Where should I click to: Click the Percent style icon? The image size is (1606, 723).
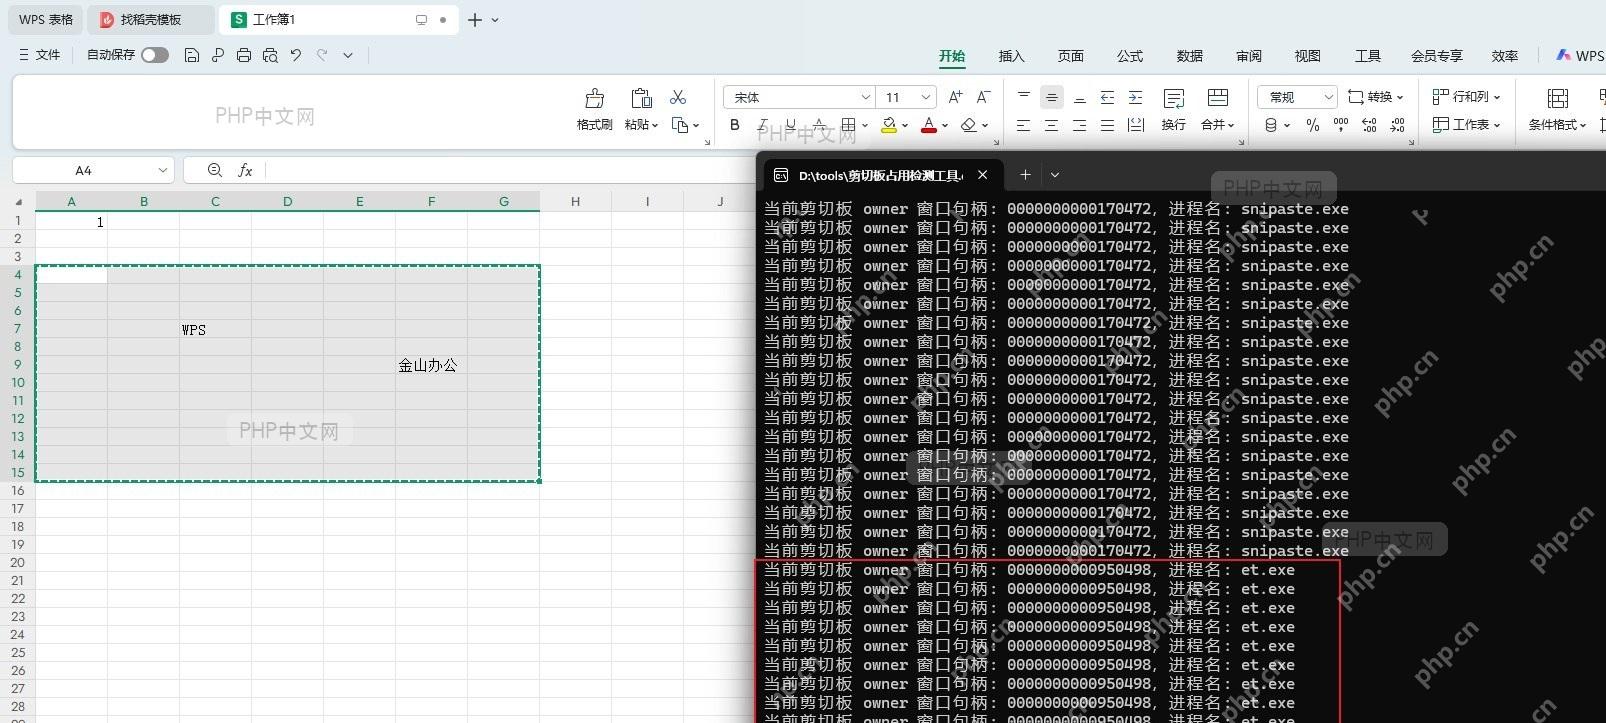(x=1313, y=125)
